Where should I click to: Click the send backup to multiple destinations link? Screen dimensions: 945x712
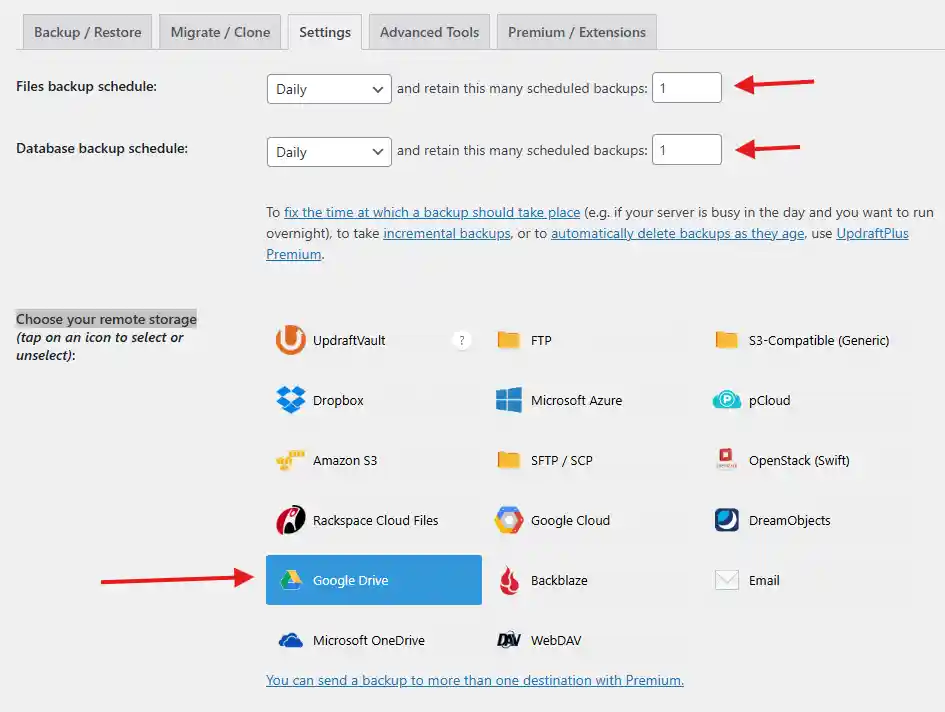[475, 680]
